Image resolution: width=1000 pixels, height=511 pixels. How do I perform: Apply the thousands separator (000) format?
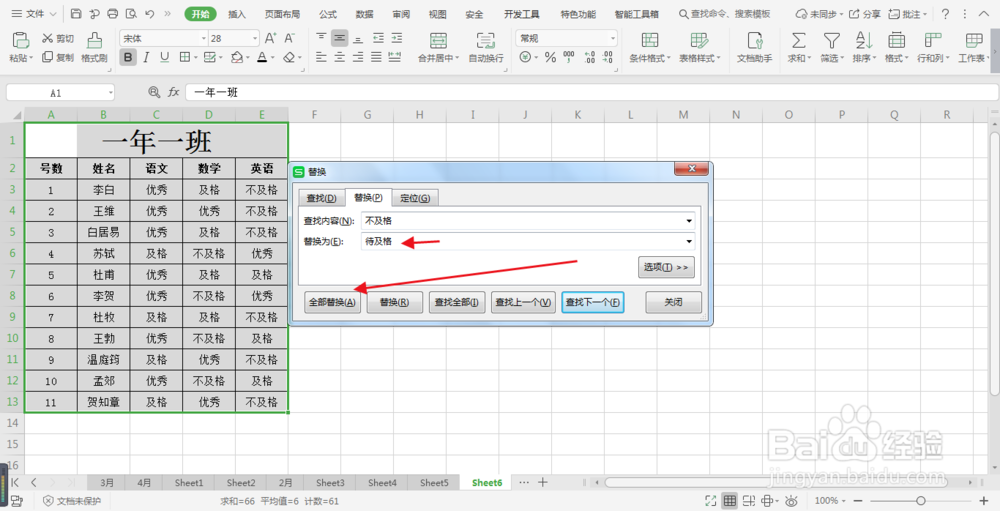(x=569, y=57)
